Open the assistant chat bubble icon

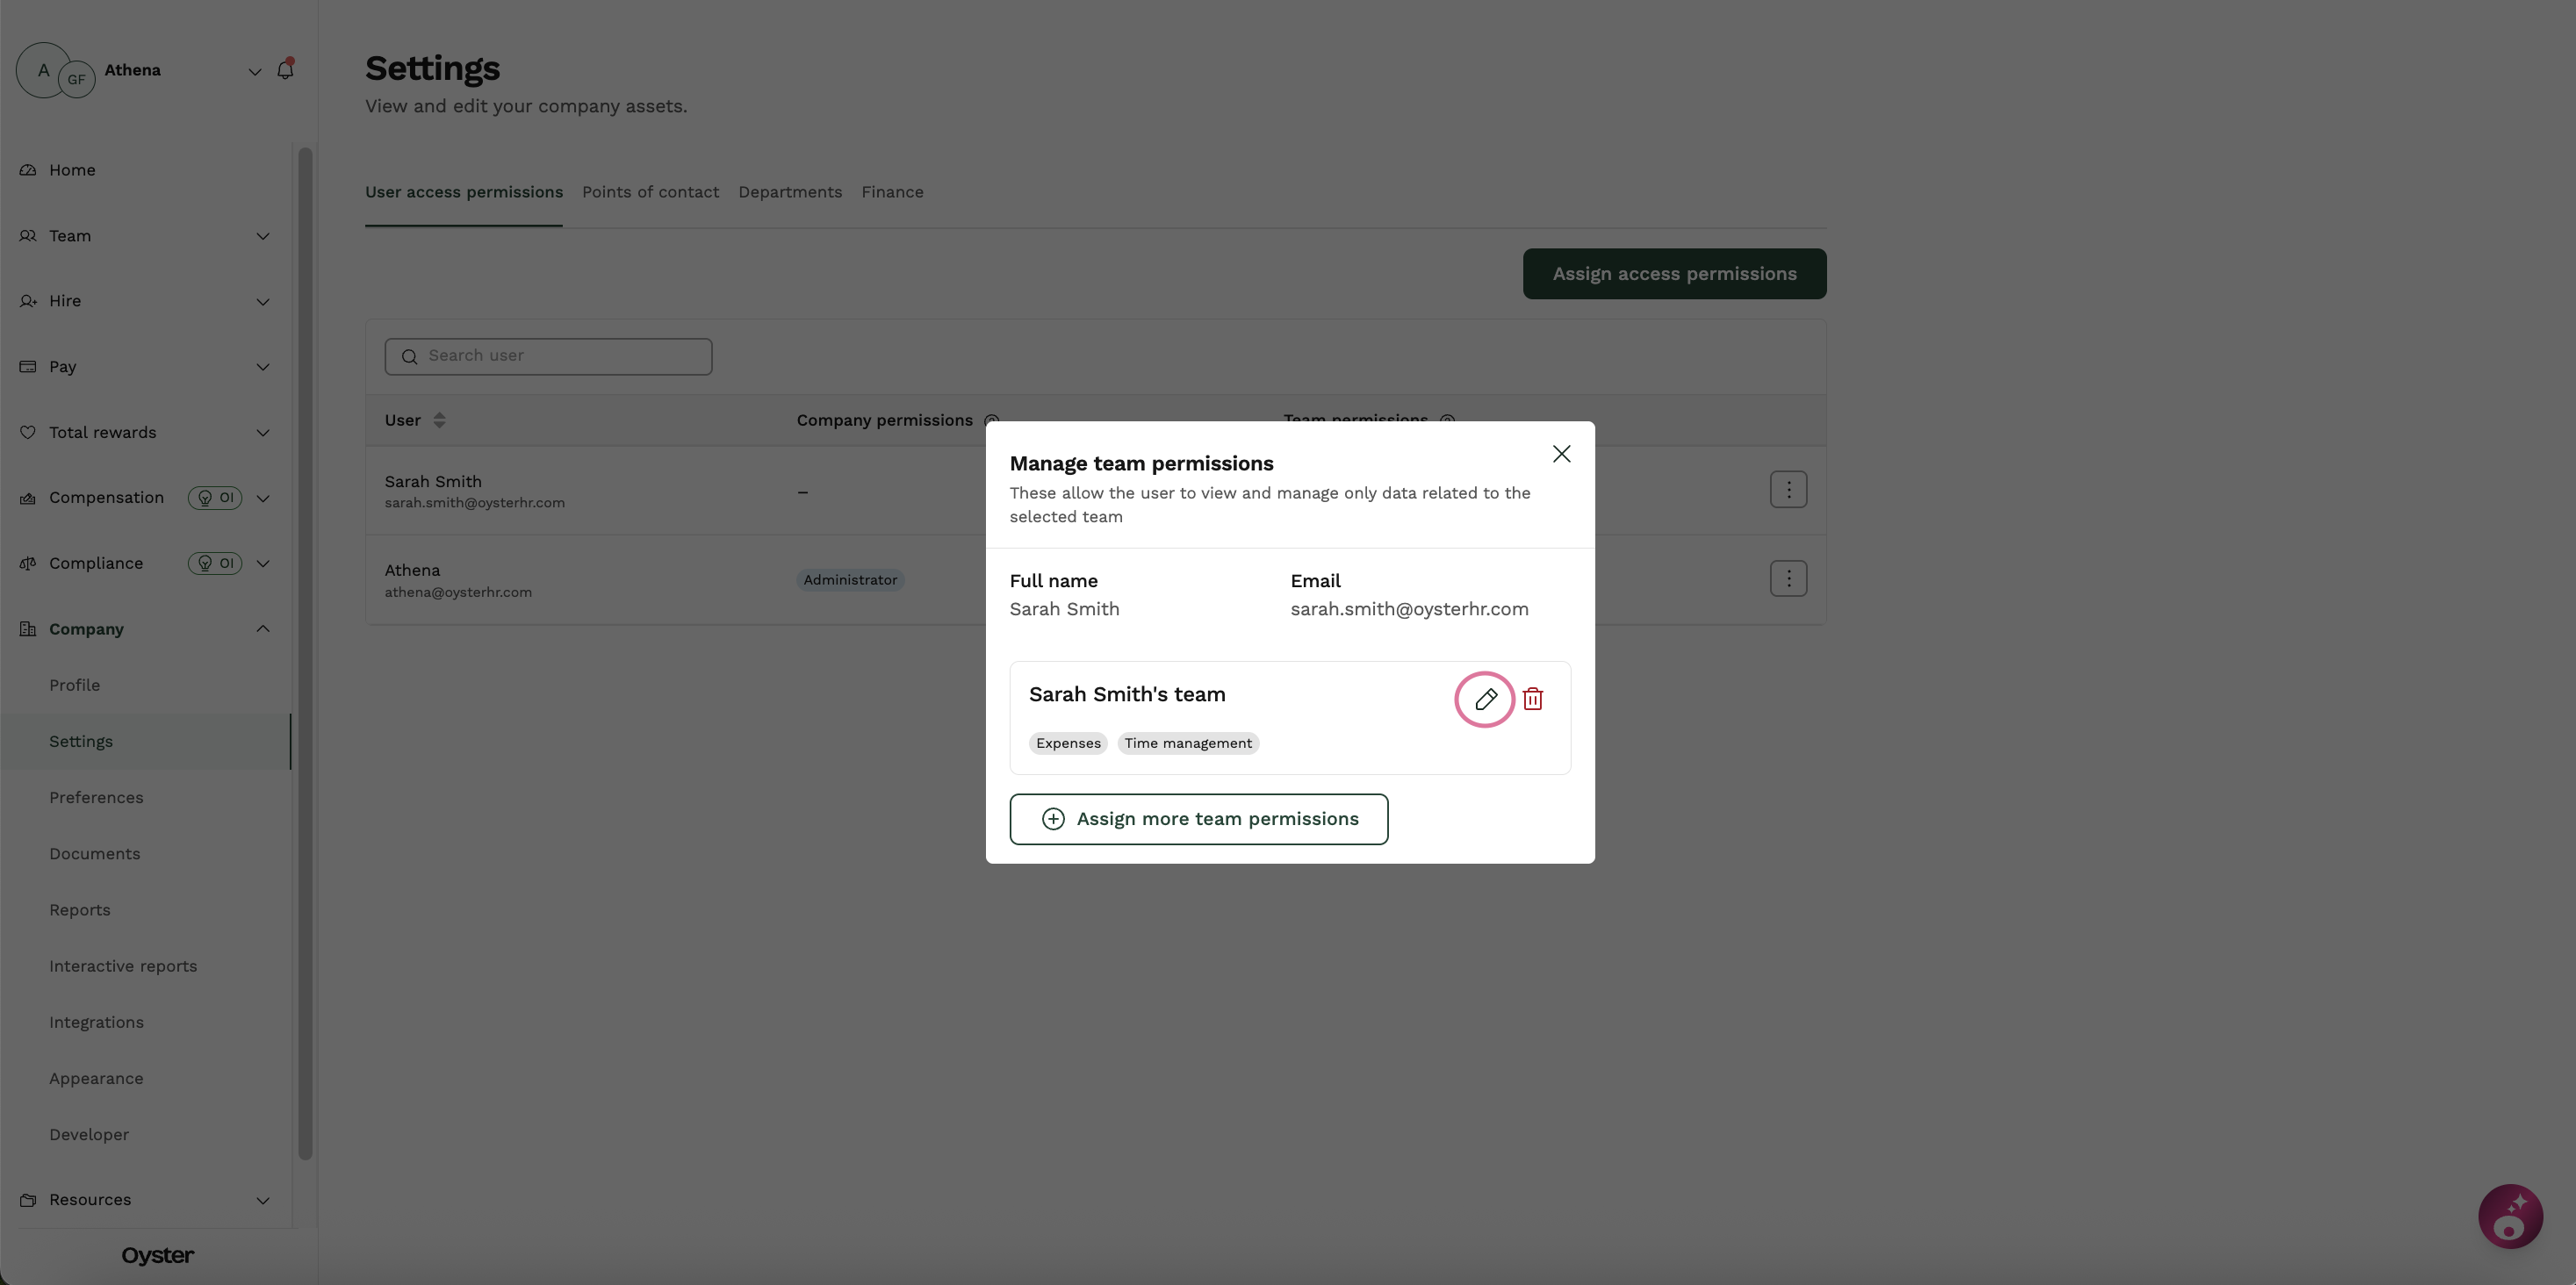pos(2510,1216)
